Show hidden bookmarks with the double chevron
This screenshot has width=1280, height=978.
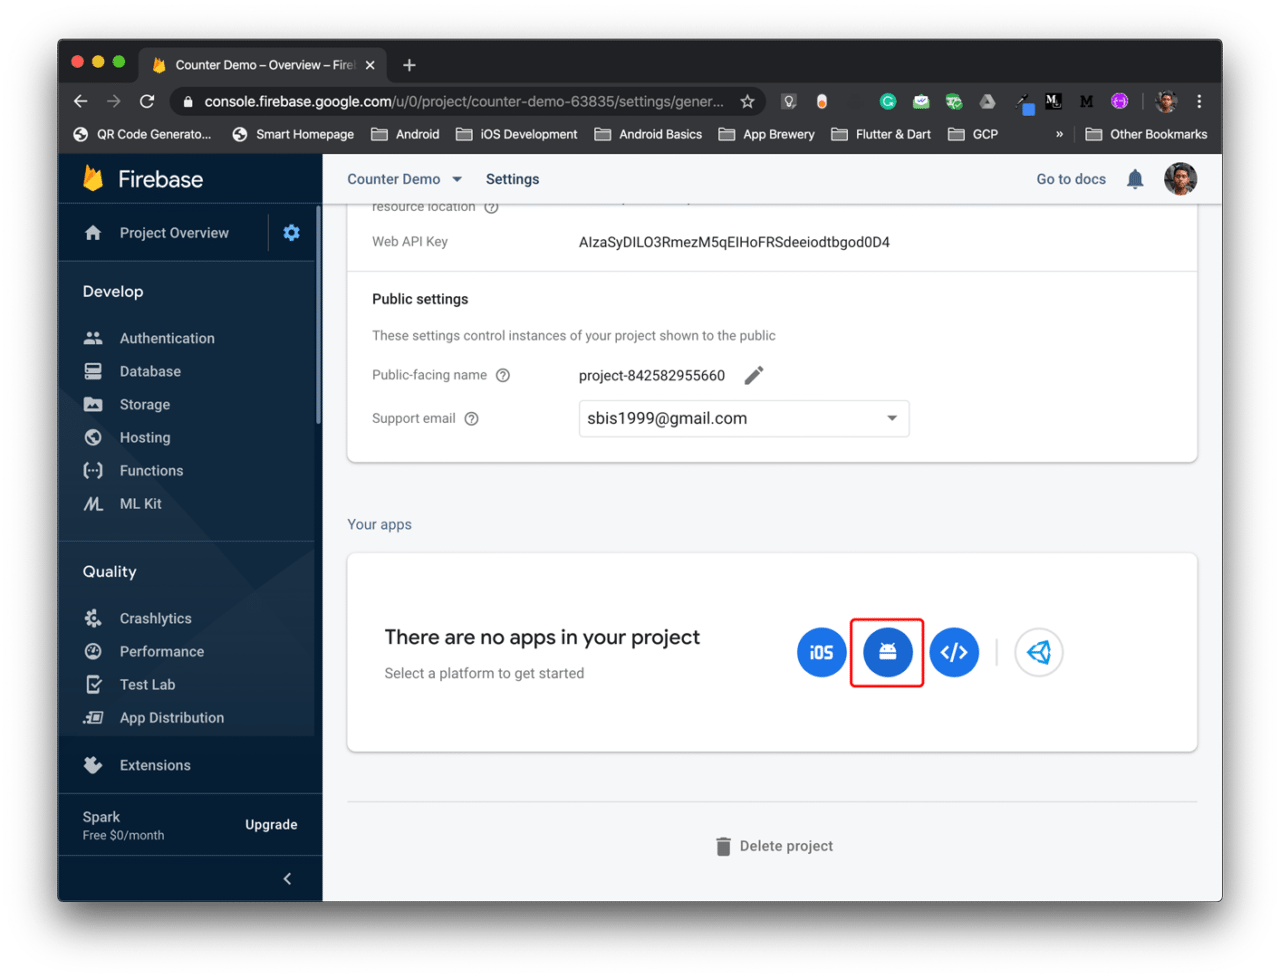click(1059, 134)
